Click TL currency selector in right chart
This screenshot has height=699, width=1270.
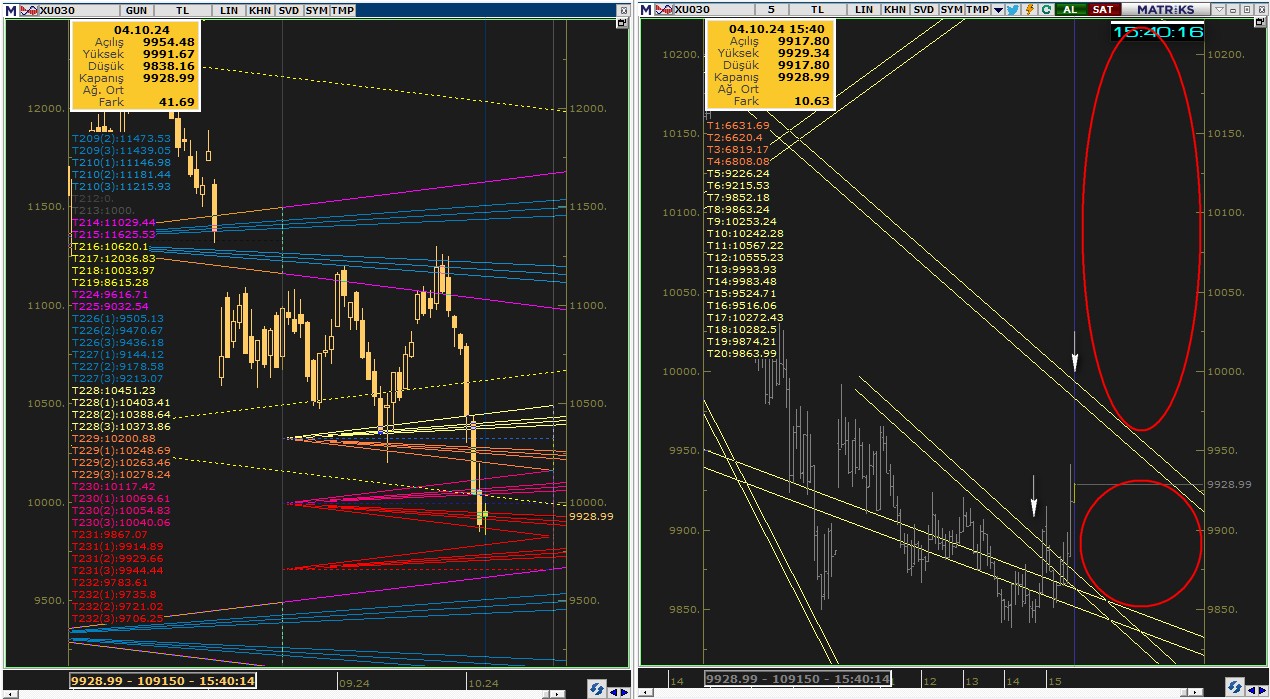coord(817,9)
